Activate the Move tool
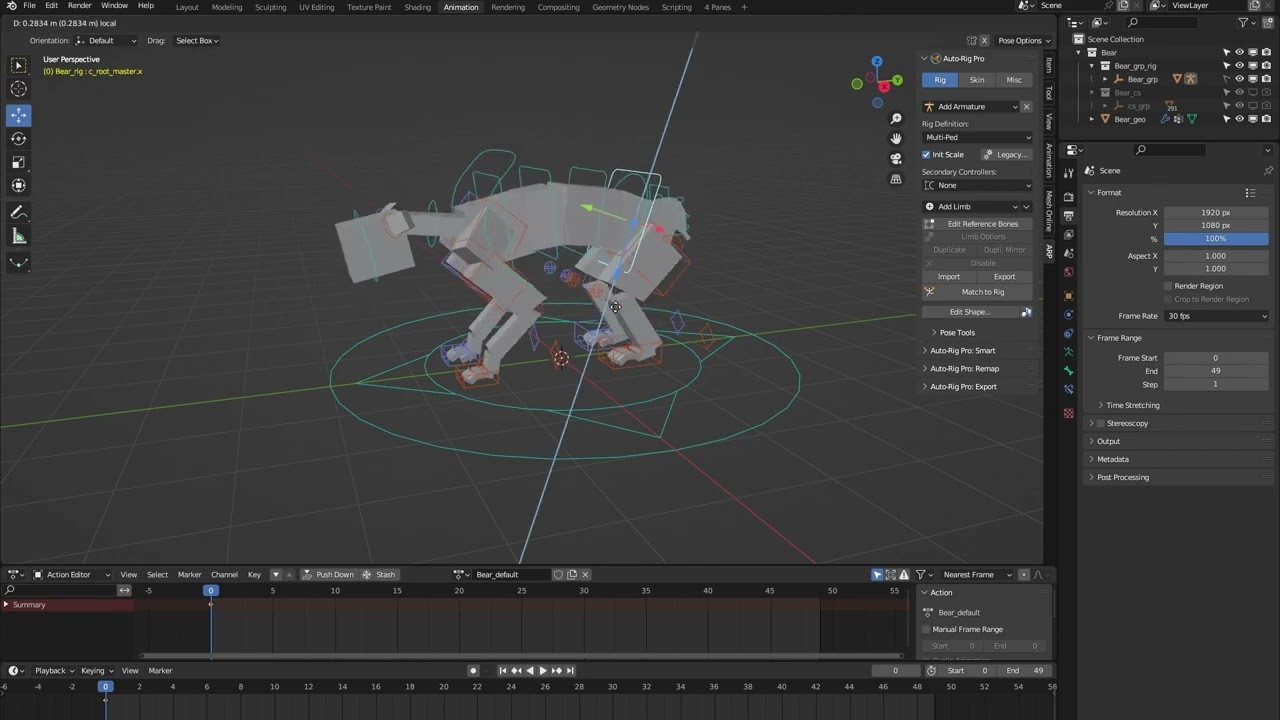This screenshot has height=720, width=1280. 18,115
